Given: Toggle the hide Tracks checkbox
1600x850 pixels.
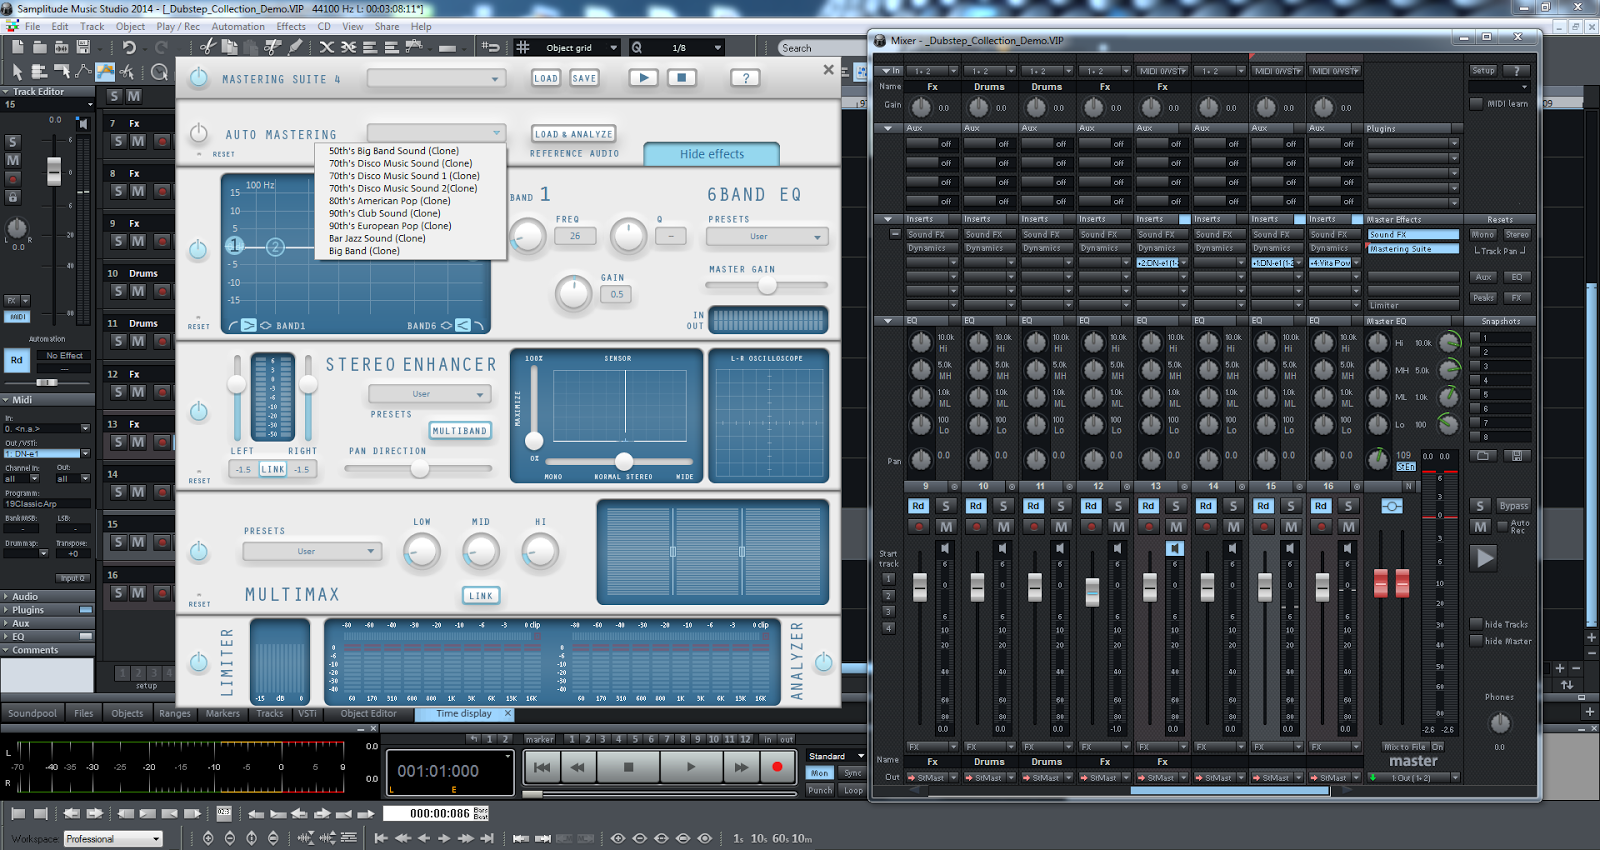Looking at the screenshot, I should 1476,624.
